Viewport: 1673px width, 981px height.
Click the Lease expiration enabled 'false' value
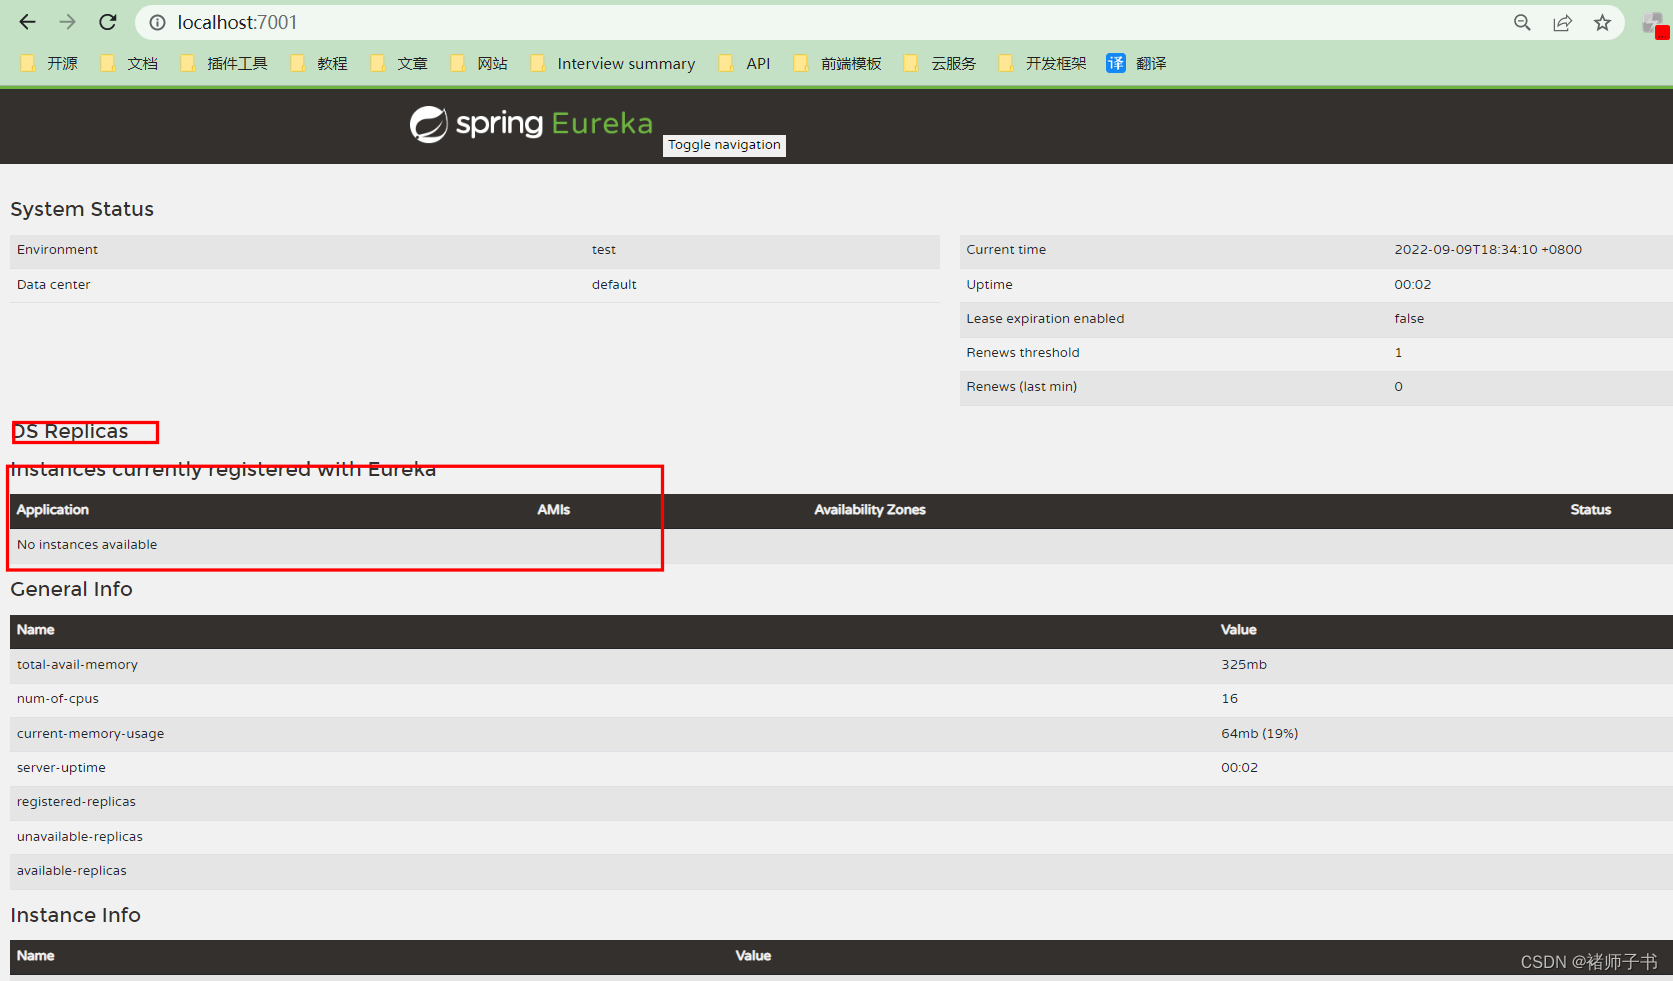point(1409,319)
